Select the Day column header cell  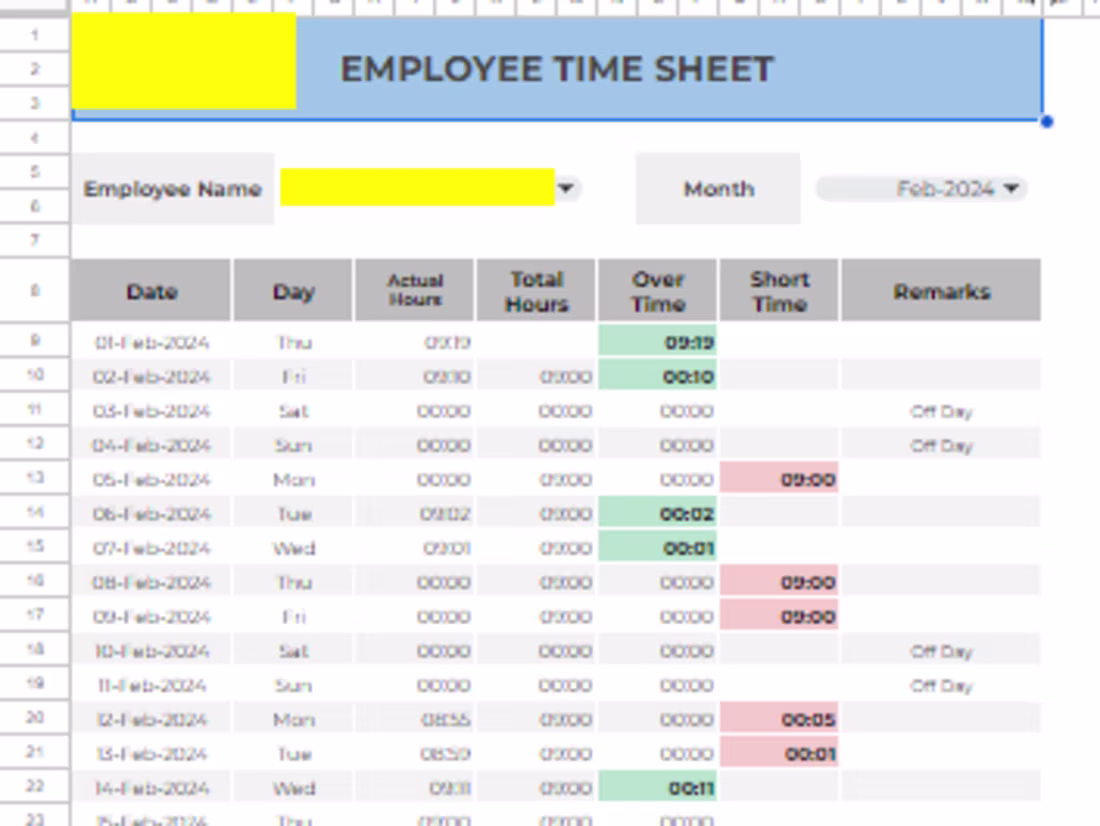291,291
